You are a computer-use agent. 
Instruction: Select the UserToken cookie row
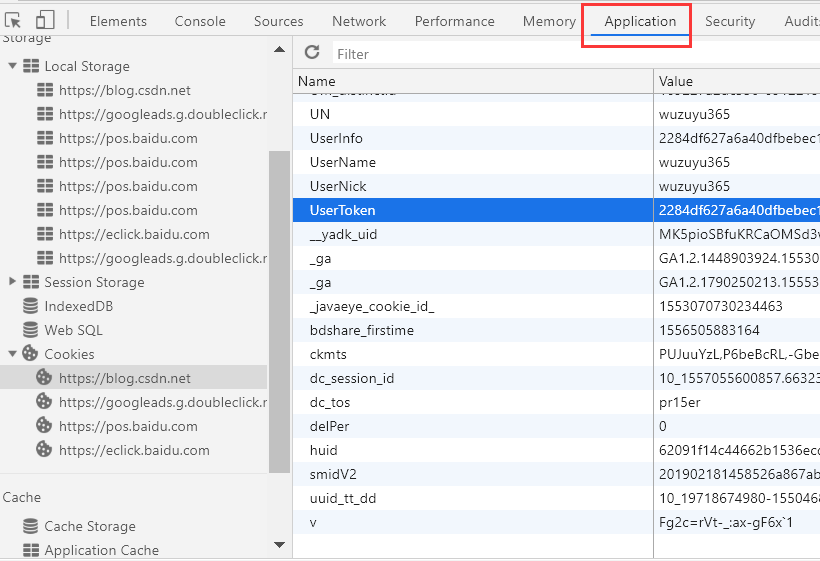point(556,210)
